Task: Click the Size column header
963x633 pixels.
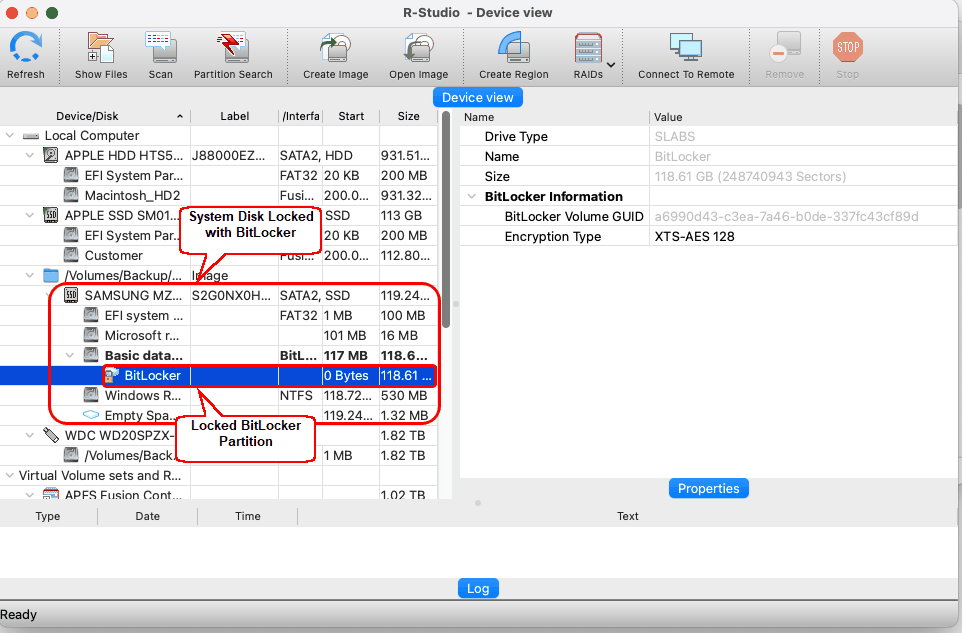Action: [408, 117]
